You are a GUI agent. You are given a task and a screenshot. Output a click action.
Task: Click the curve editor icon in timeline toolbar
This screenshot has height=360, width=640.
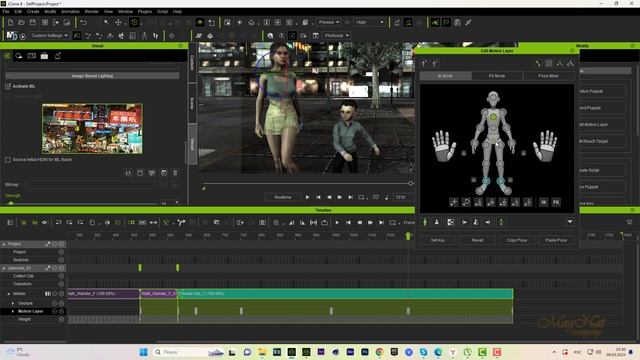point(181,222)
